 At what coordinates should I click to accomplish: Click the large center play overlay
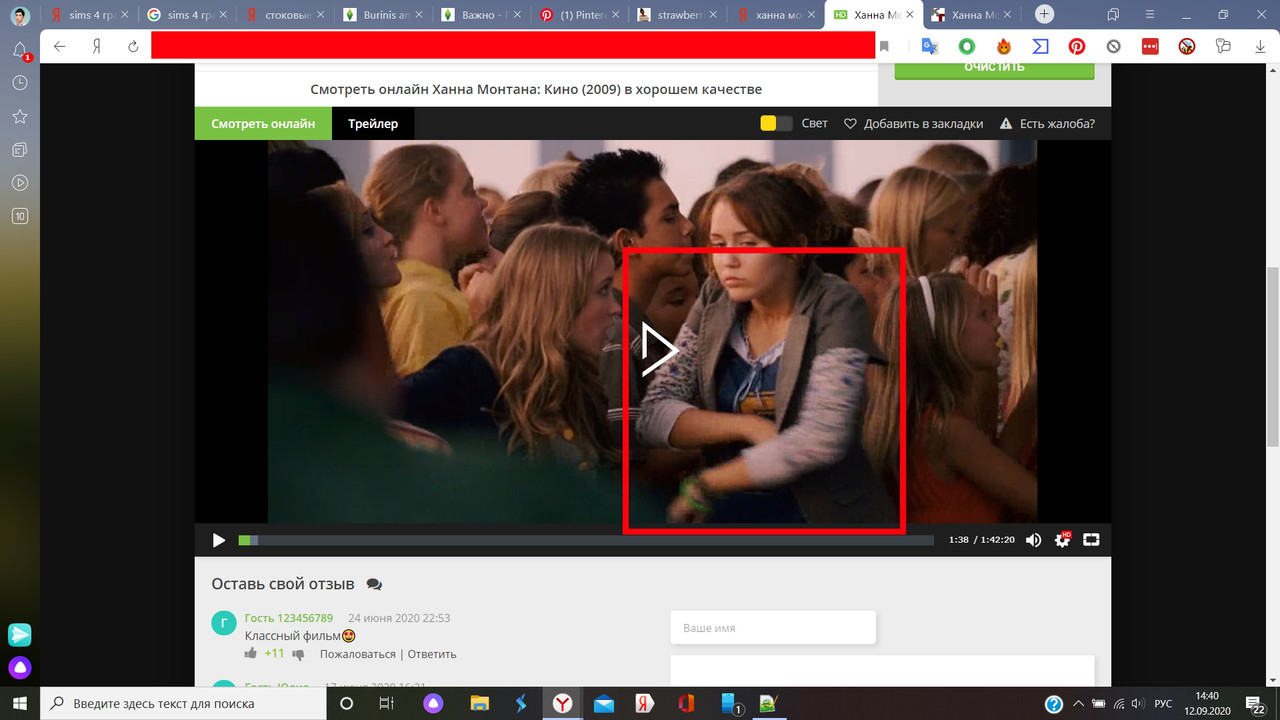(659, 350)
